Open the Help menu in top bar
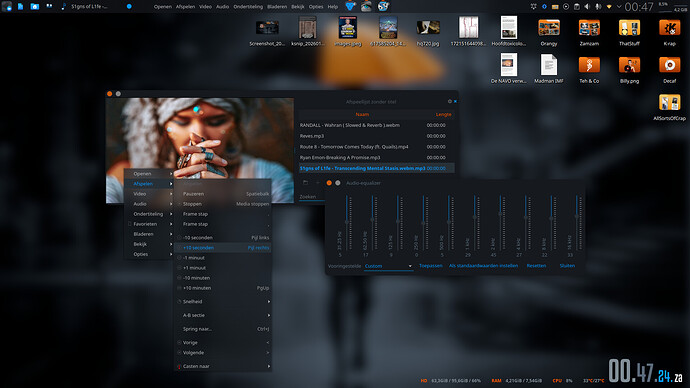The height and width of the screenshot is (388, 690). [x=333, y=7]
